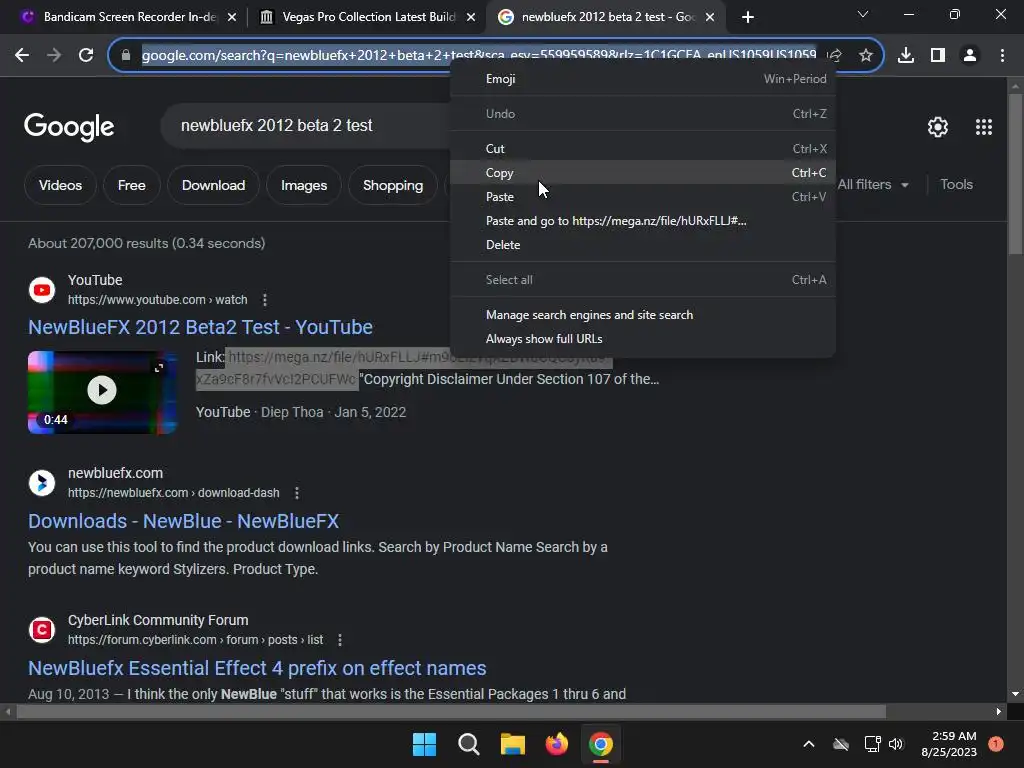Bookmark this tab with the star icon
Image resolution: width=1024 pixels, height=768 pixels.
click(x=865, y=56)
